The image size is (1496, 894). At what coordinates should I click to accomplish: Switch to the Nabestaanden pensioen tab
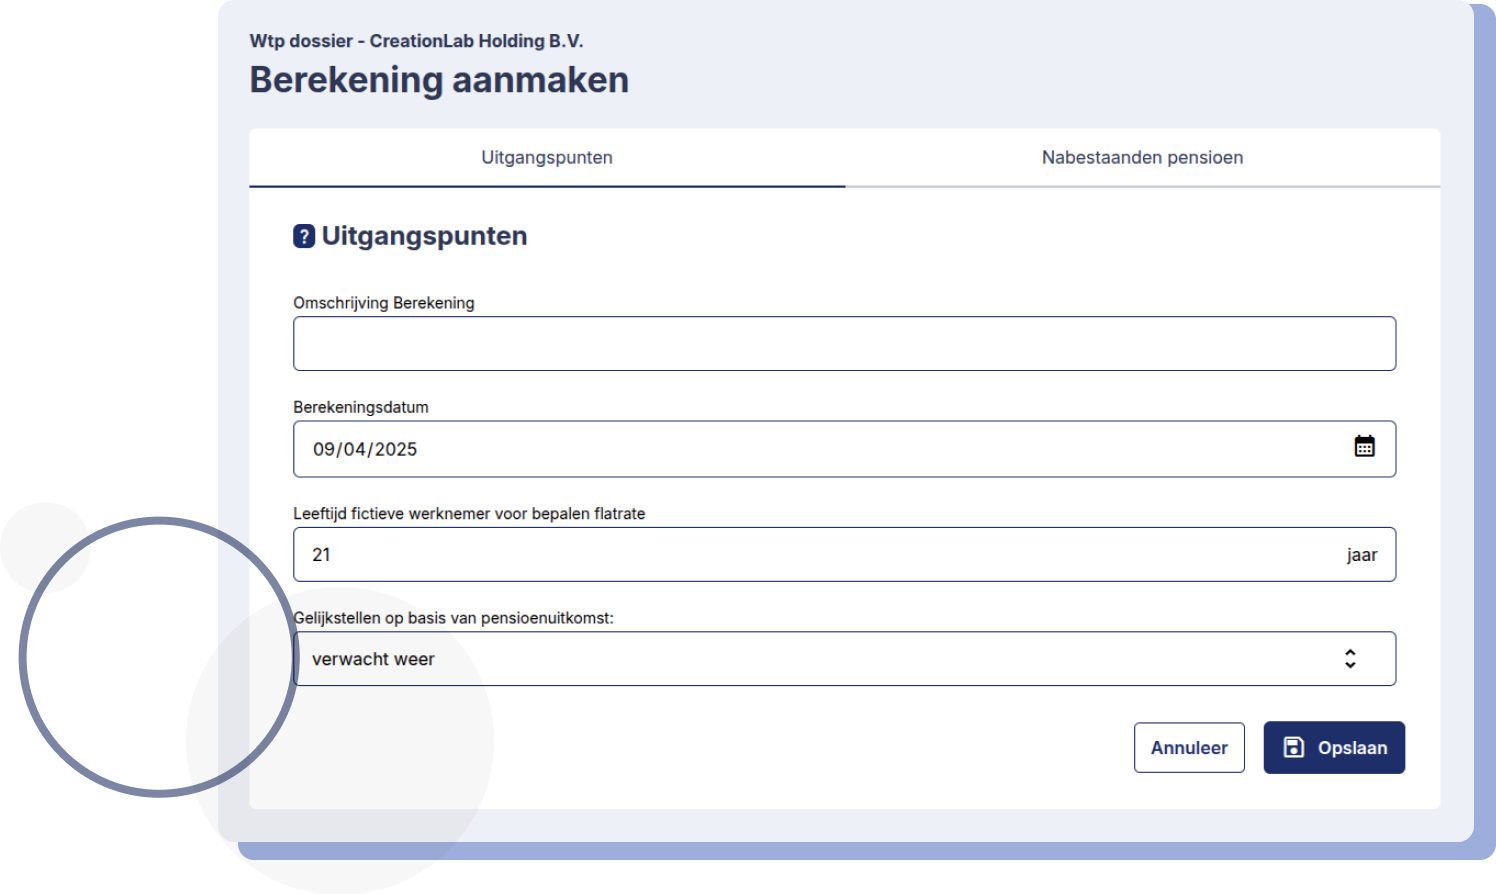click(1142, 158)
